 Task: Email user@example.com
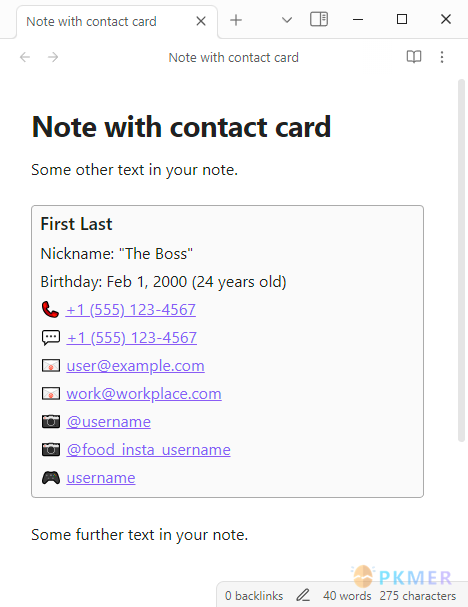pyautogui.click(x=135, y=366)
